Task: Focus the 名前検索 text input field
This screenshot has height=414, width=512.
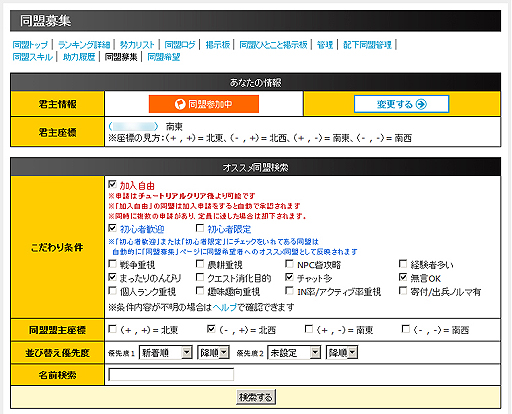Action: [x=171, y=375]
